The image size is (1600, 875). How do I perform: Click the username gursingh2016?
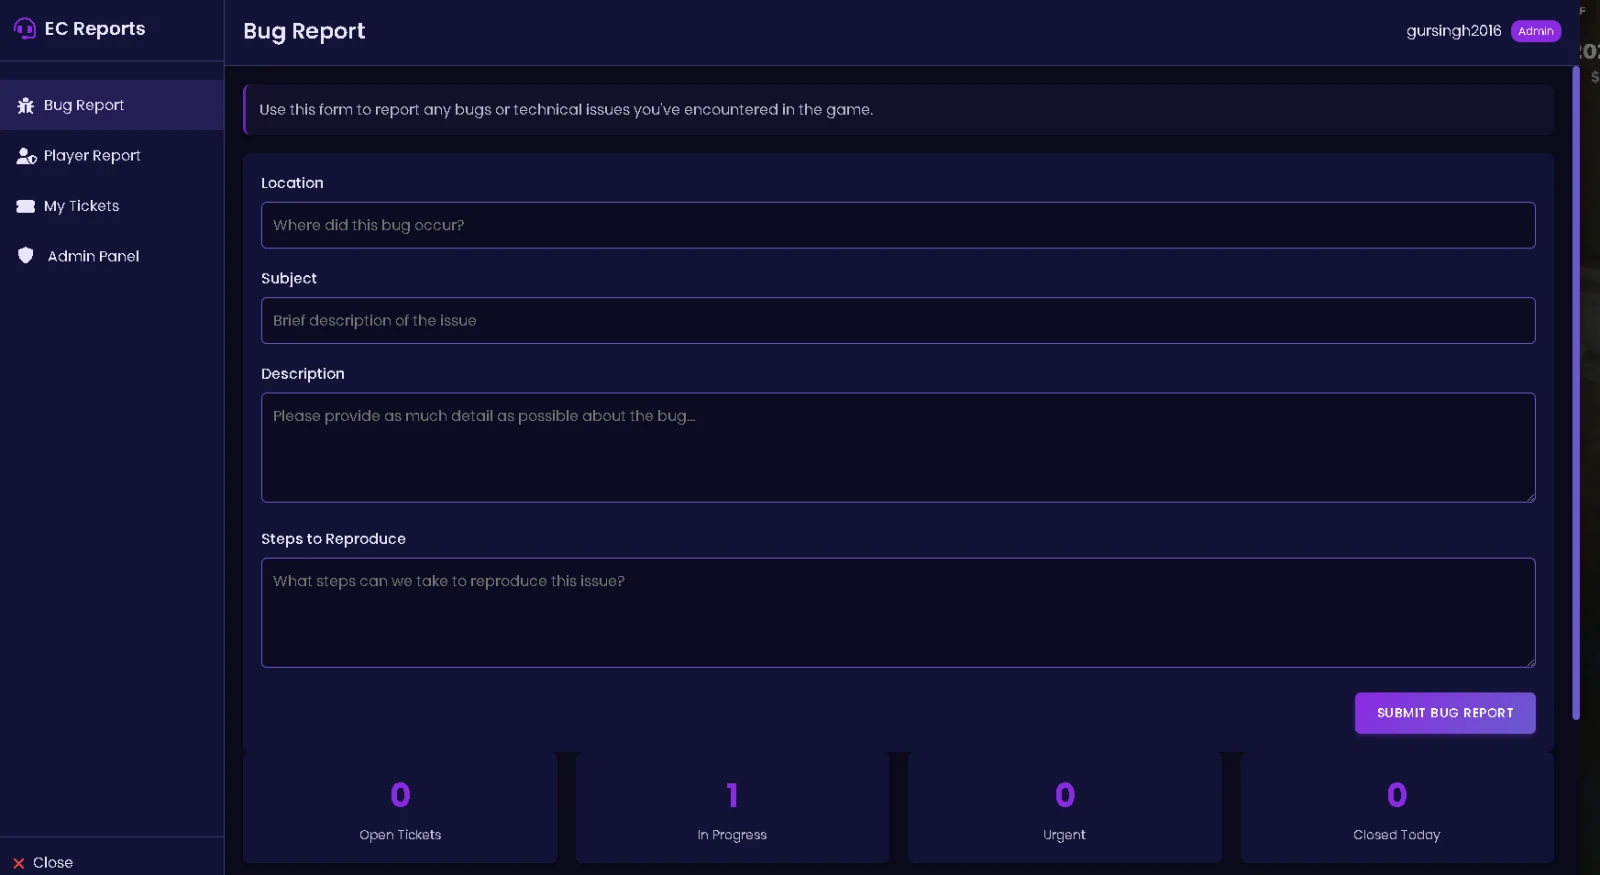(1454, 31)
